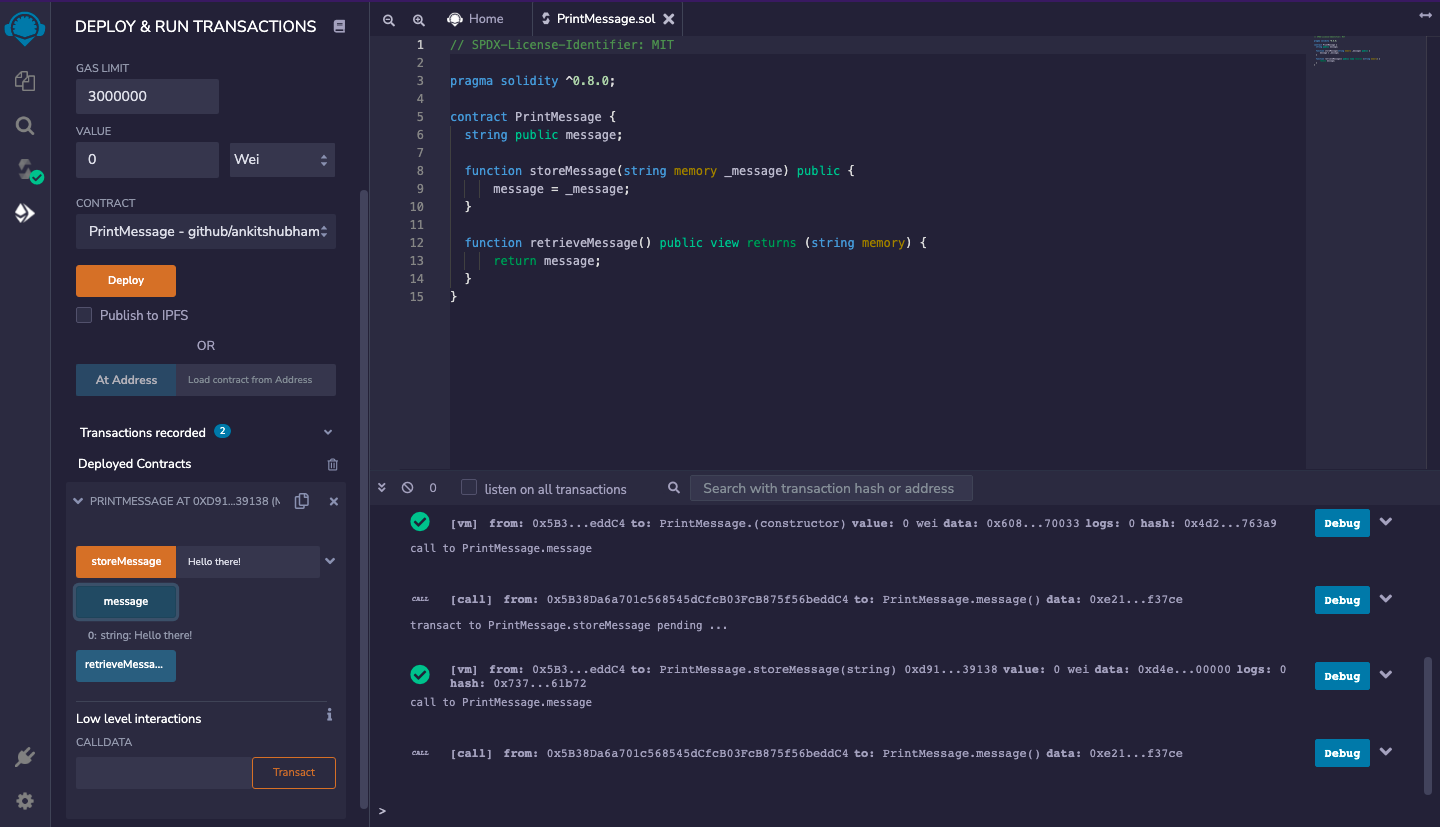Show the low level interactions info icon
This screenshot has width=1440, height=827.
tap(329, 715)
